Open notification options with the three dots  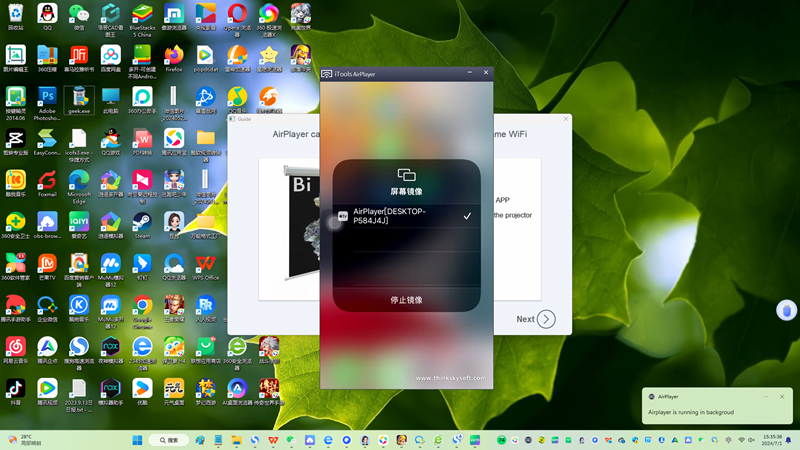pos(766,396)
